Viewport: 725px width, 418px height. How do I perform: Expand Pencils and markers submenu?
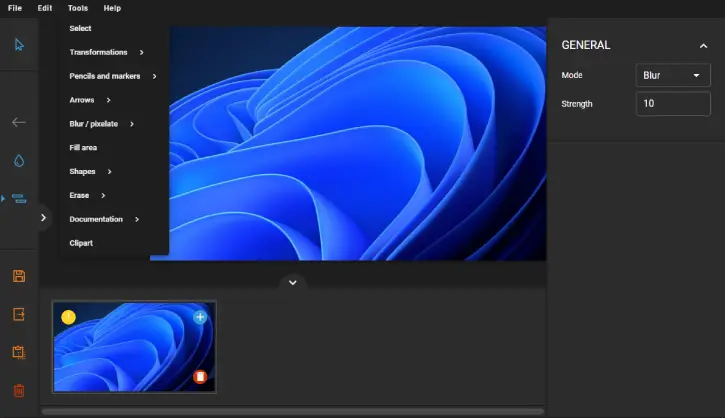(x=113, y=76)
